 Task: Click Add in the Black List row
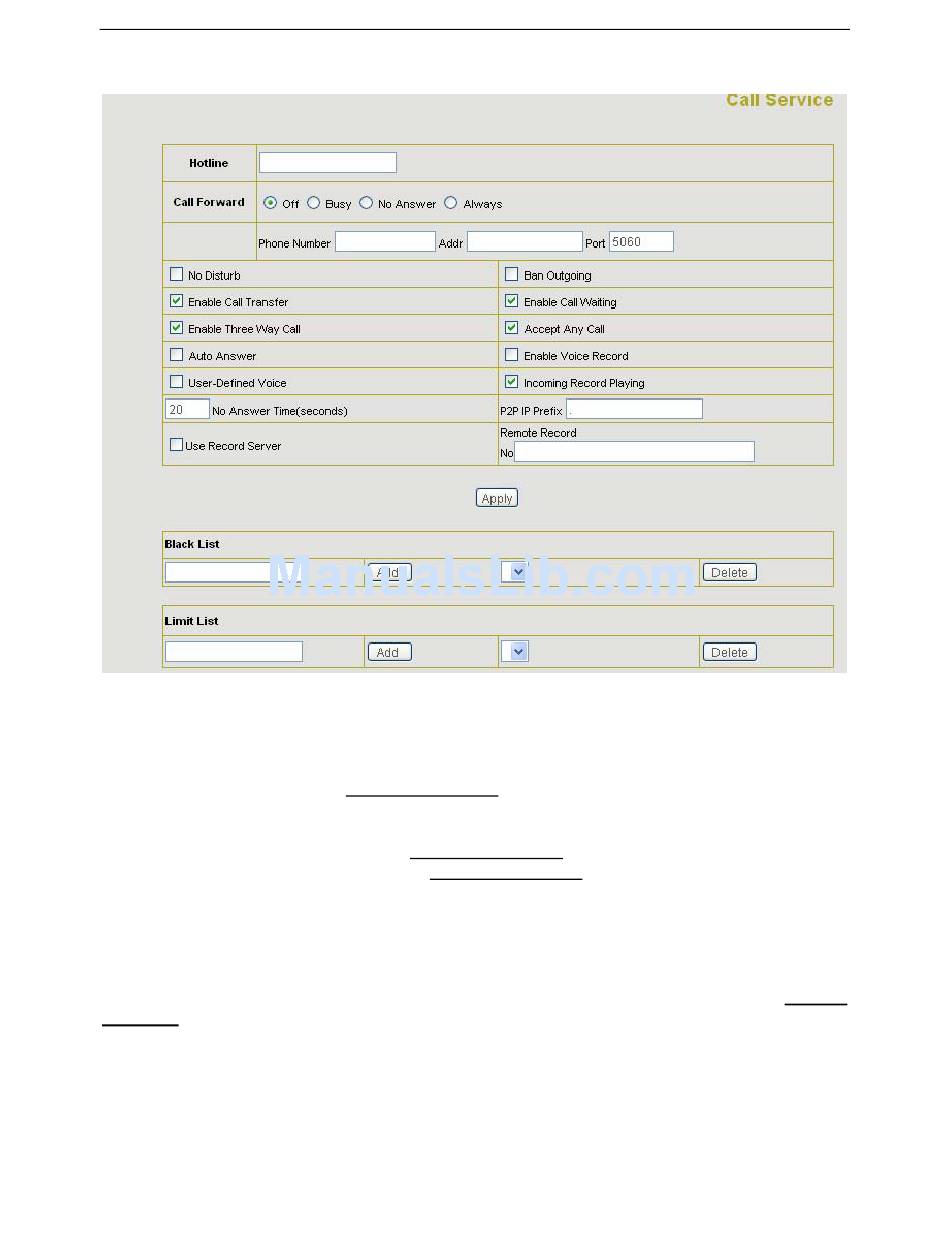click(390, 572)
